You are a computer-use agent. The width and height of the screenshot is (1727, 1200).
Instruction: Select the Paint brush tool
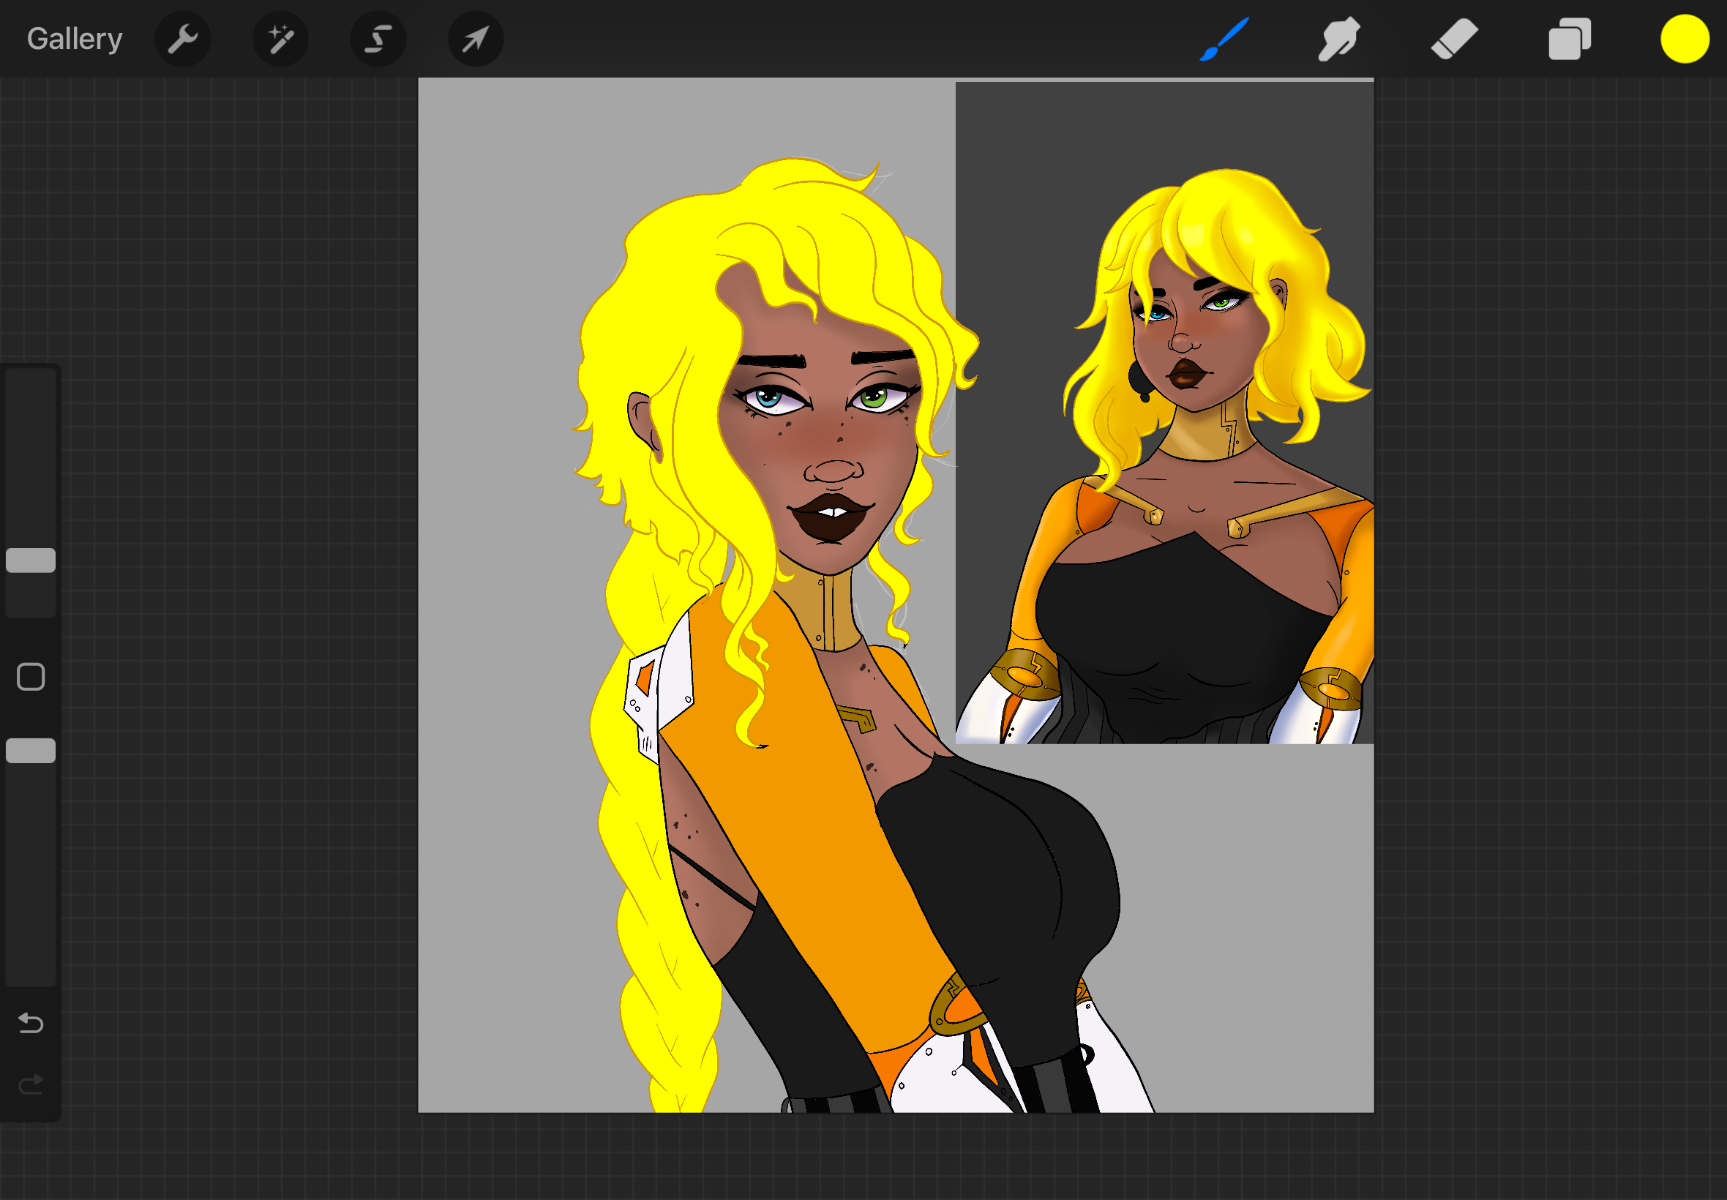1224,40
